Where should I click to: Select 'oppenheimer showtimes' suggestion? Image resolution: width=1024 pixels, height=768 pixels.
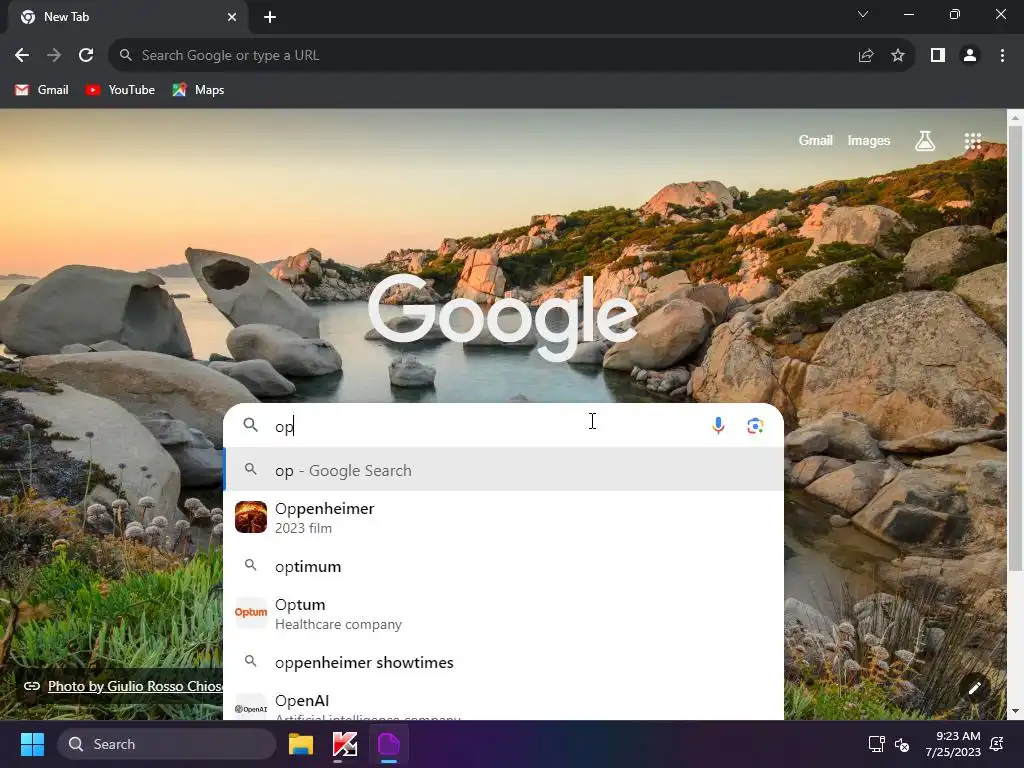(x=504, y=662)
